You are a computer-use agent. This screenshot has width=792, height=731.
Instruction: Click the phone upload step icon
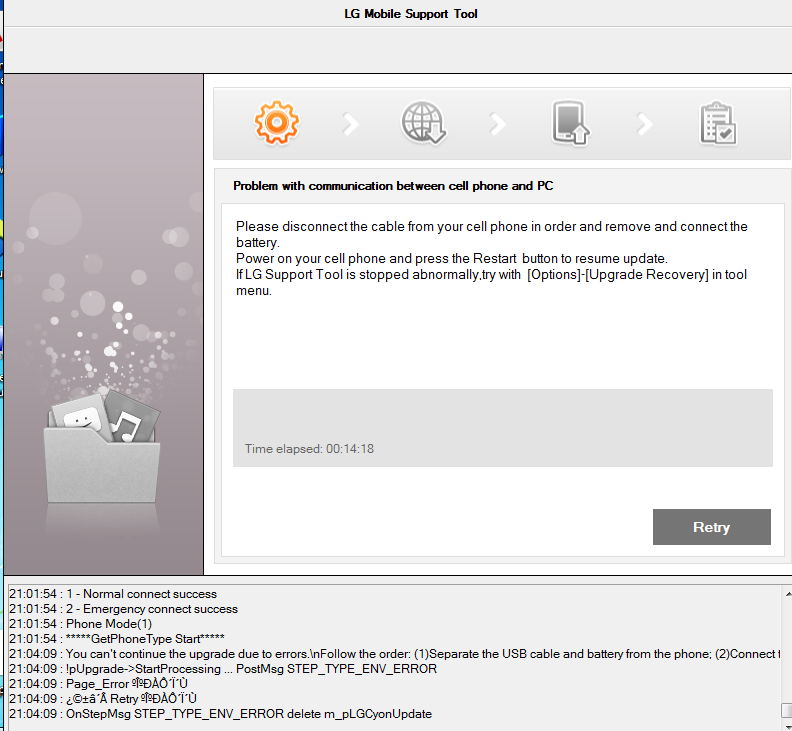tap(570, 123)
